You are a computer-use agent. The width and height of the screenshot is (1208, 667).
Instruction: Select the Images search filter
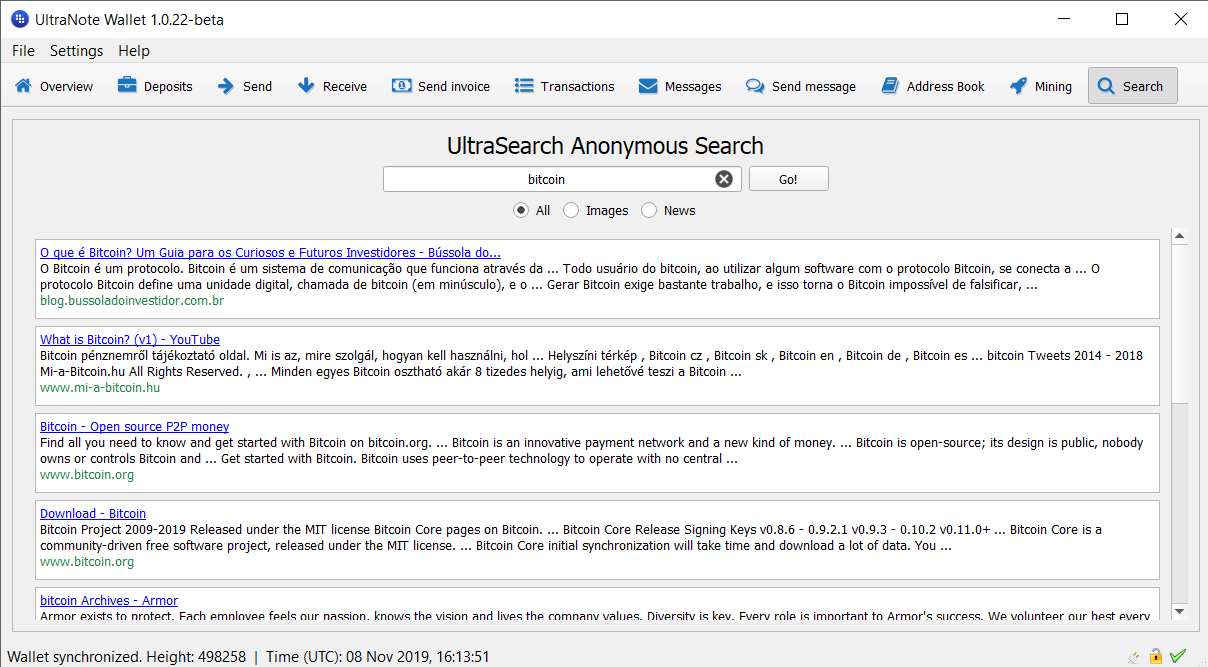(596, 210)
